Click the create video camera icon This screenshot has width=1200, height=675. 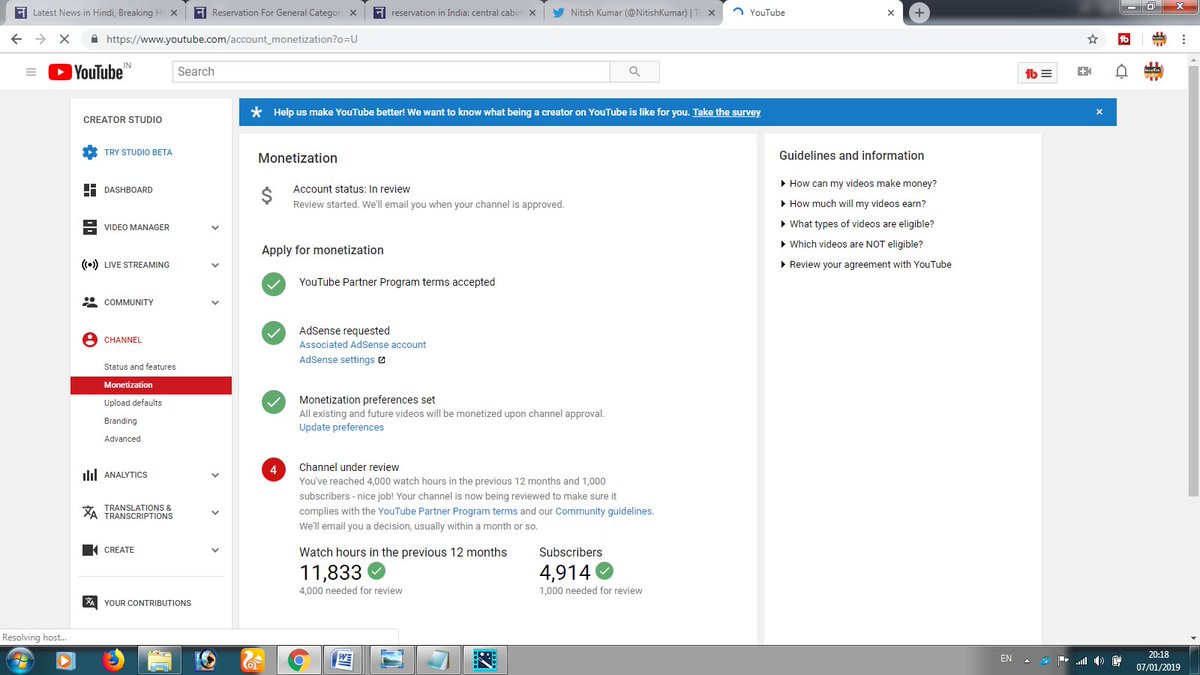click(1084, 72)
